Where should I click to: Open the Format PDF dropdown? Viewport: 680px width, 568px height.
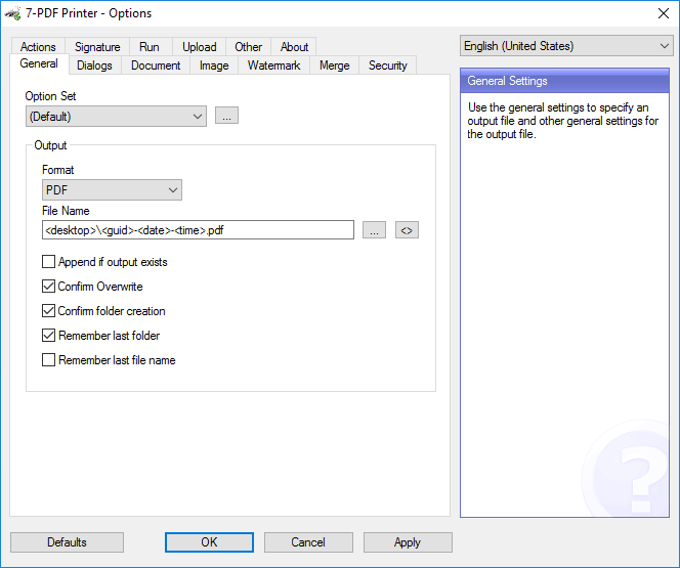click(x=112, y=190)
